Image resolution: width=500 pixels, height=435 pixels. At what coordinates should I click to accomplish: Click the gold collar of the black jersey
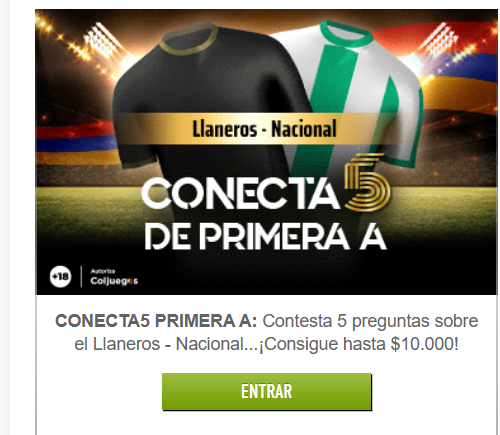click(189, 38)
